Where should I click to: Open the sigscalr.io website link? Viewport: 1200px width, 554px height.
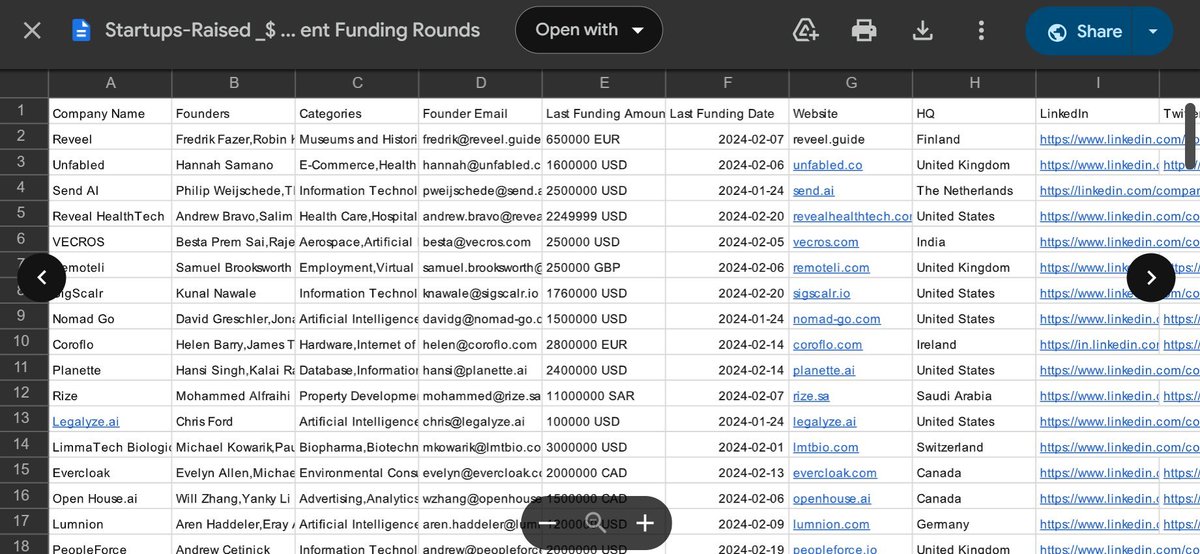[822, 293]
